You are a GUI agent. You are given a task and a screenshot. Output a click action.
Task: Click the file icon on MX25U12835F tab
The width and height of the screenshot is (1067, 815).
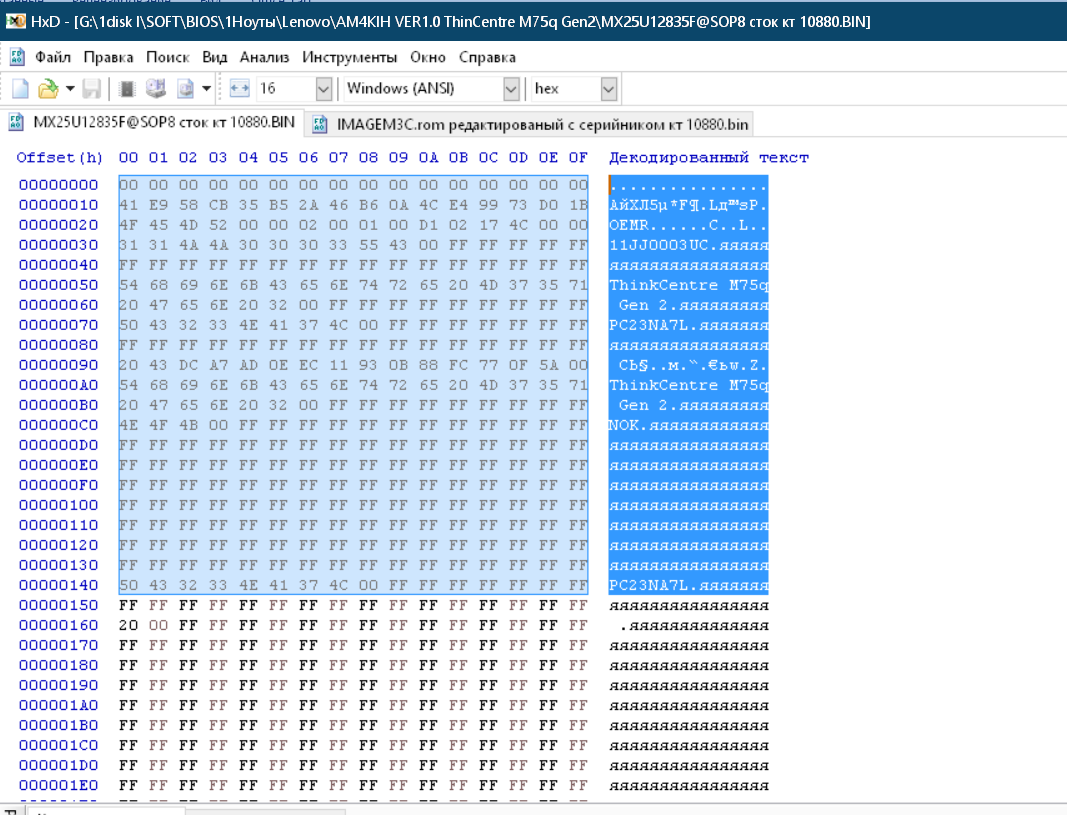16,122
